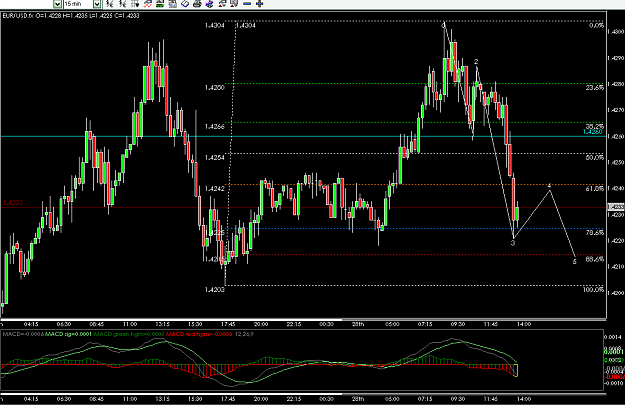Viewport: 625px width, 405px height.
Task: Select the 23.6% Fibonacci level label
Action: pos(594,87)
